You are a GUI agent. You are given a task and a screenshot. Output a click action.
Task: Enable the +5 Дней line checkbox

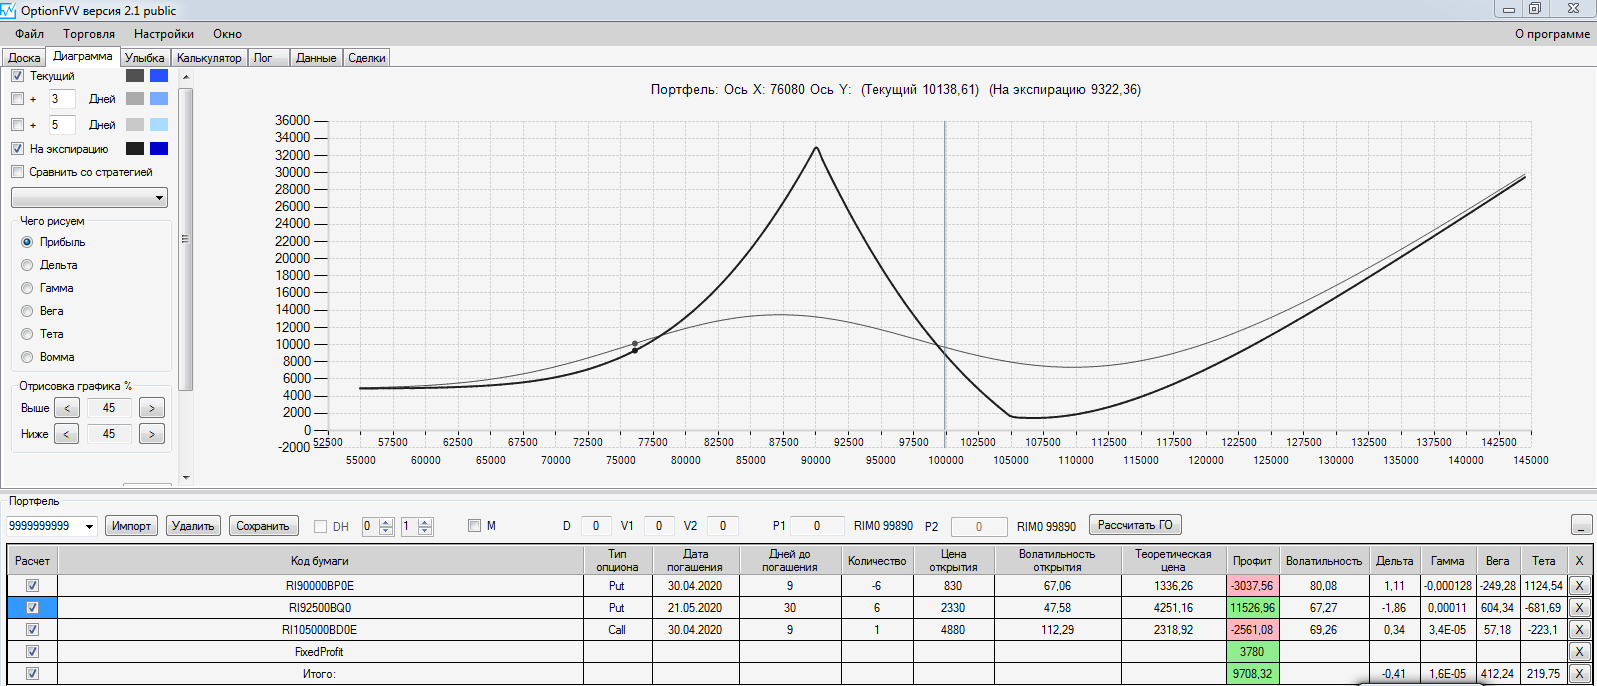click(17, 125)
